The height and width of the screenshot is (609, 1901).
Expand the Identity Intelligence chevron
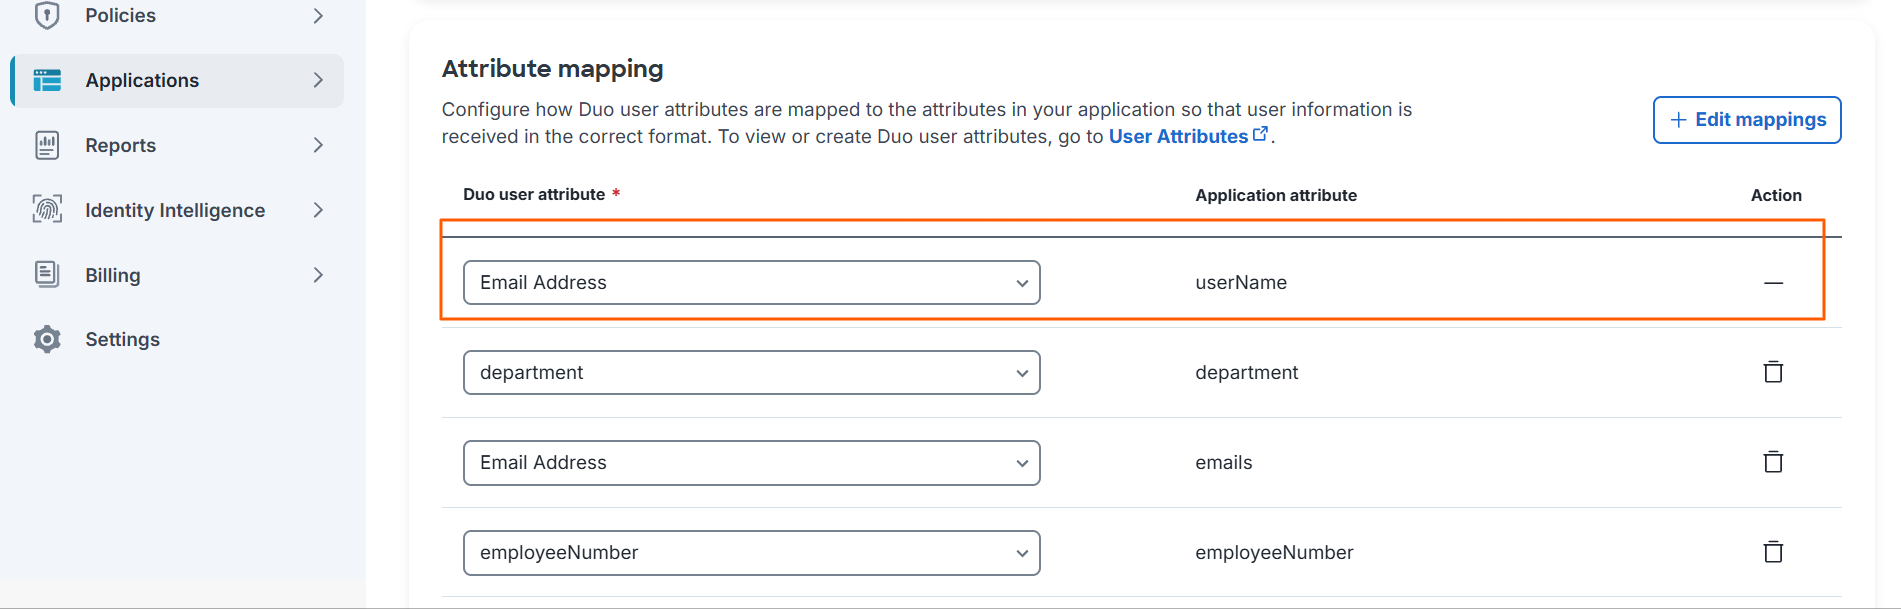point(318,210)
